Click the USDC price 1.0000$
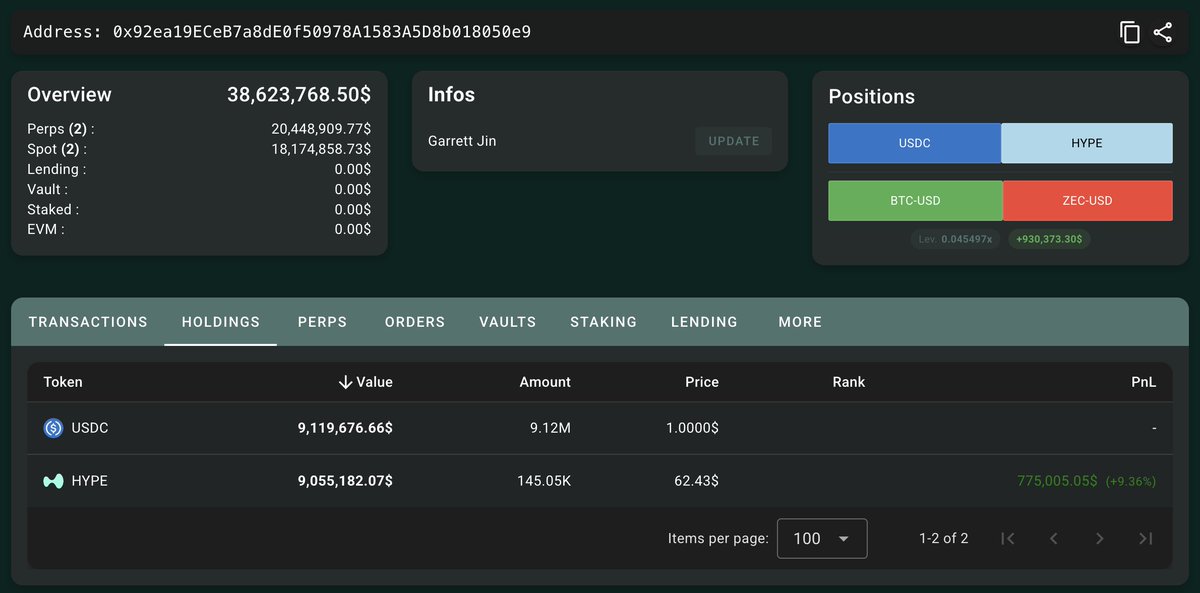 click(692, 428)
